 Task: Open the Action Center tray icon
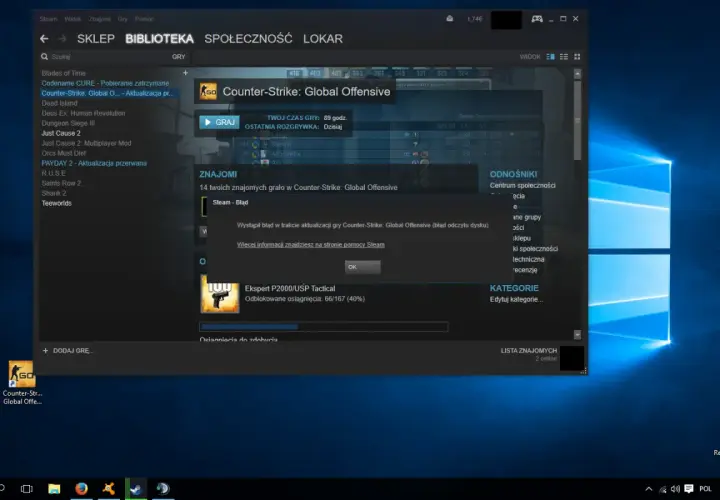point(688,489)
